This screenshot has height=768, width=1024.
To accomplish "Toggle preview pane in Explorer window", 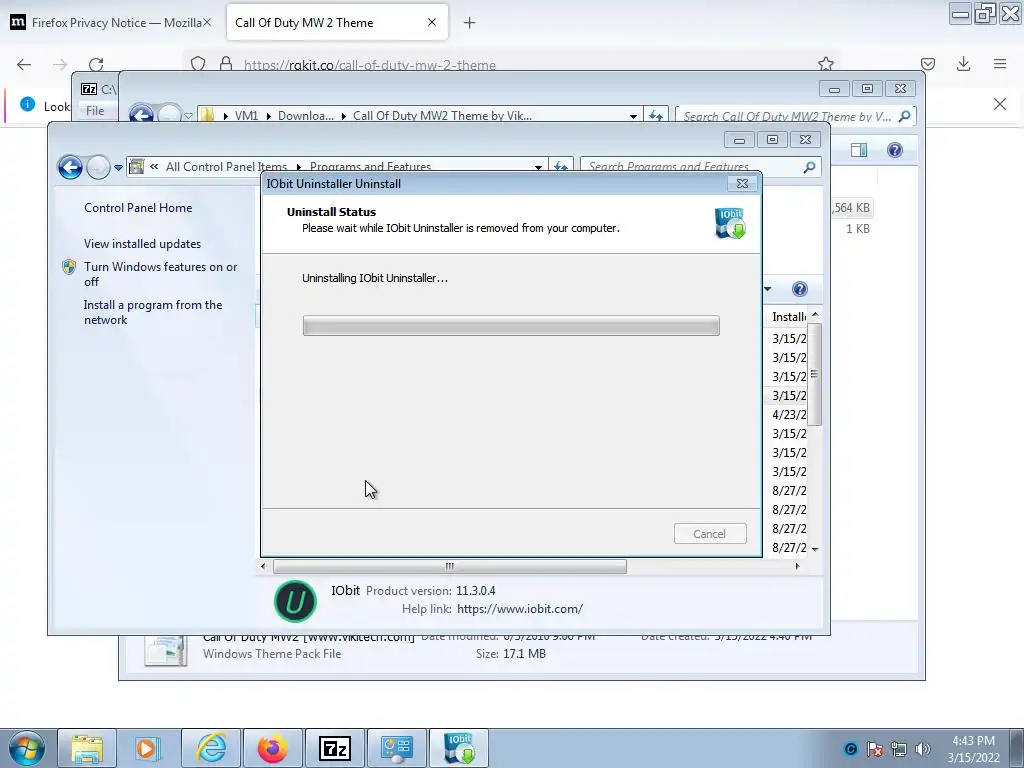I will pyautogui.click(x=859, y=150).
